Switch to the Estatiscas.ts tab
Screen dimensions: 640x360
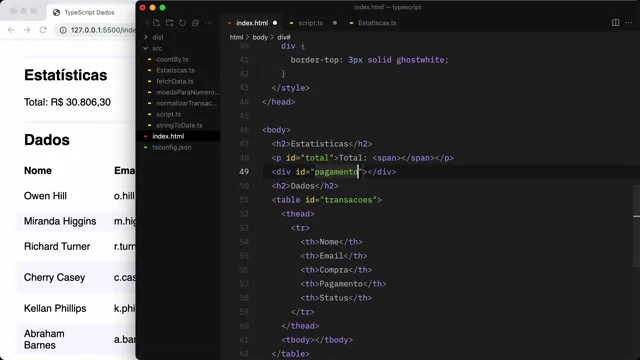[377, 23]
